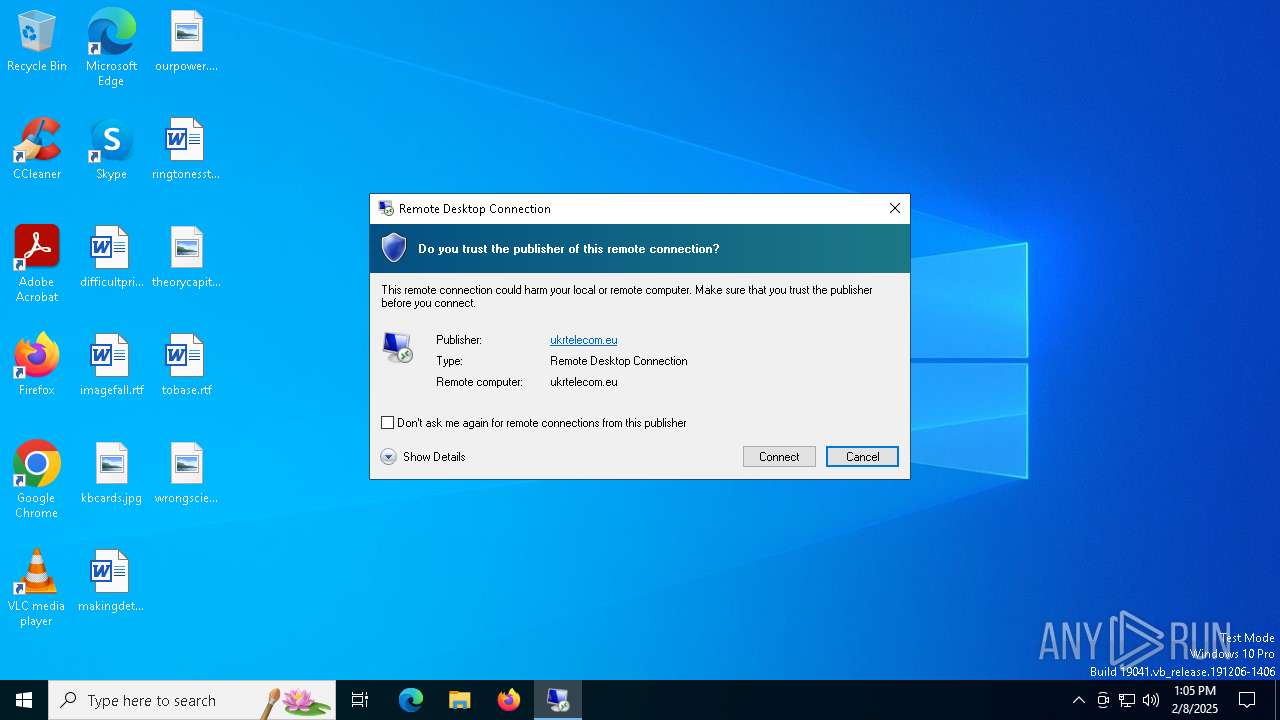Open the ukrtelecom.eu publisher link
The height and width of the screenshot is (720, 1280).
[x=584, y=340]
